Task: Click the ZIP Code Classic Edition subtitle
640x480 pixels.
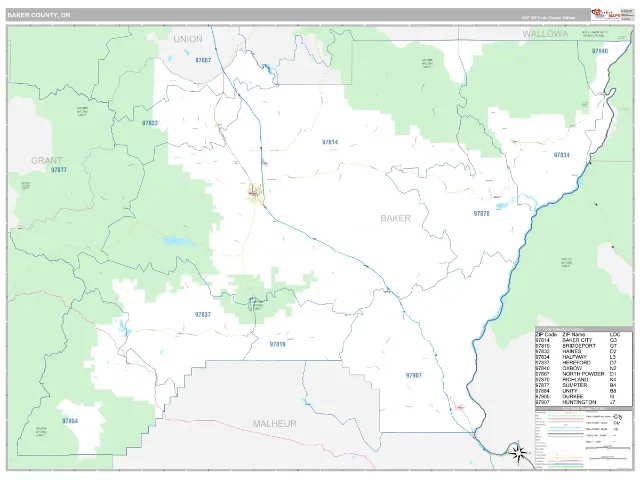Action: click(x=548, y=18)
